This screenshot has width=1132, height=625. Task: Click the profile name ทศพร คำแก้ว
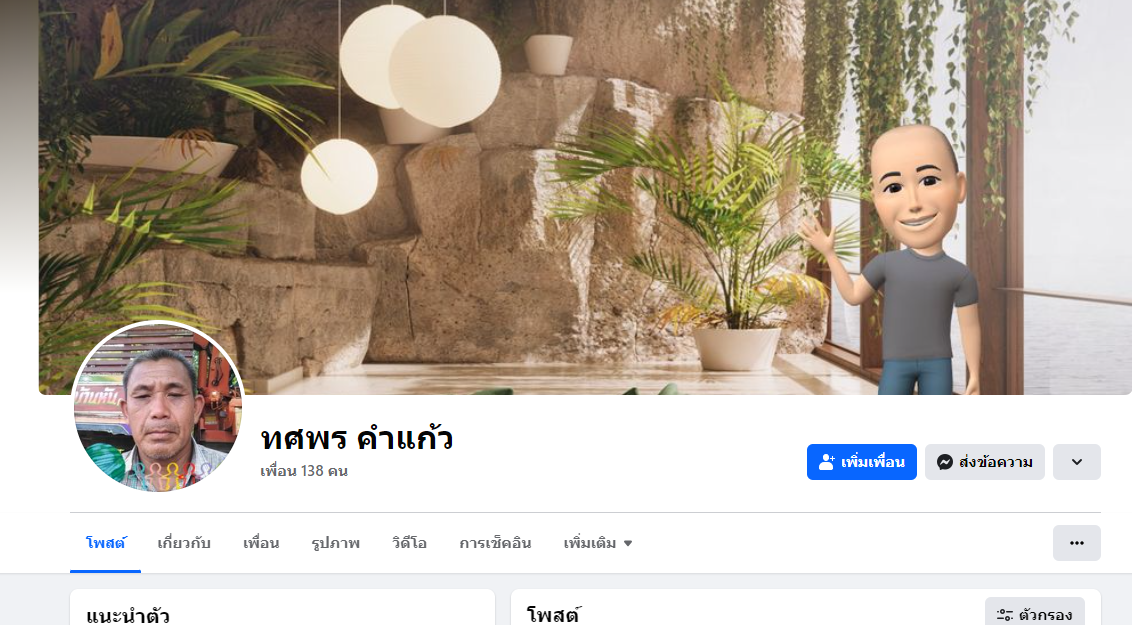click(x=357, y=438)
